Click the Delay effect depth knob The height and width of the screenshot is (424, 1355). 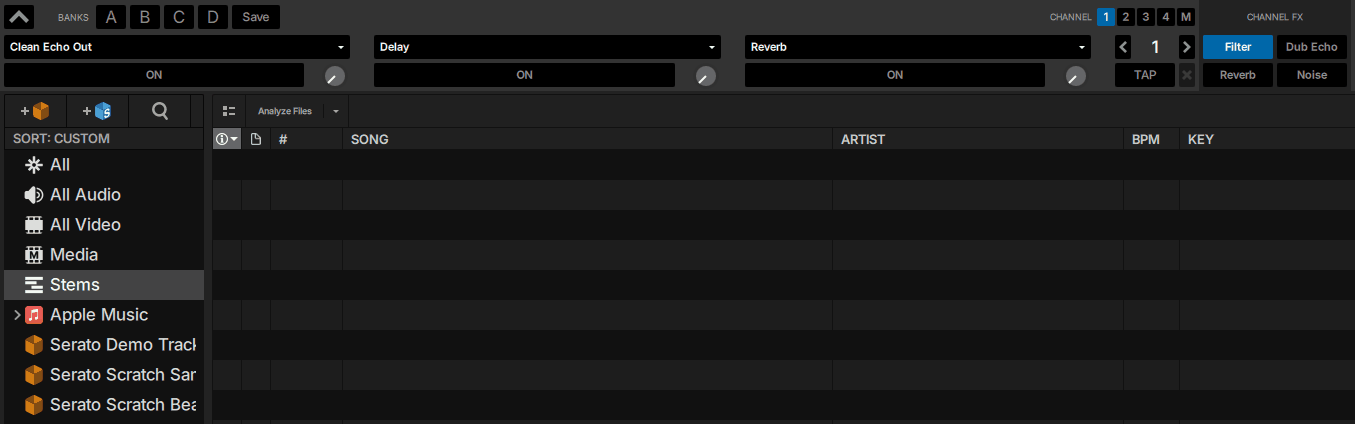click(706, 76)
